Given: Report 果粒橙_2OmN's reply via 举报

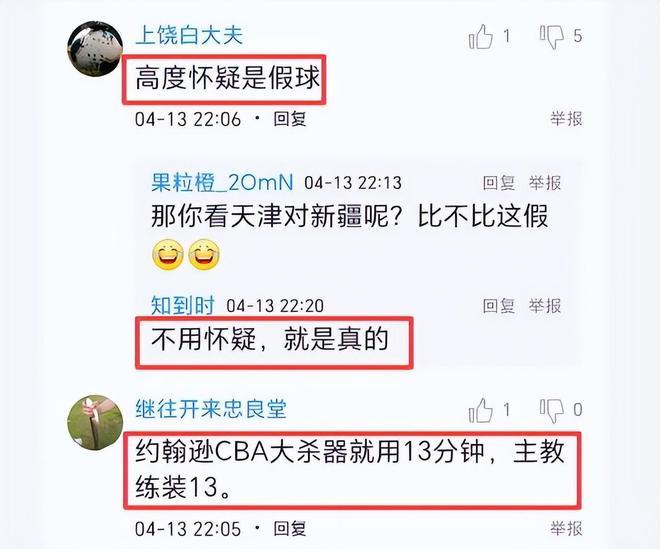Looking at the screenshot, I should click(x=545, y=183).
